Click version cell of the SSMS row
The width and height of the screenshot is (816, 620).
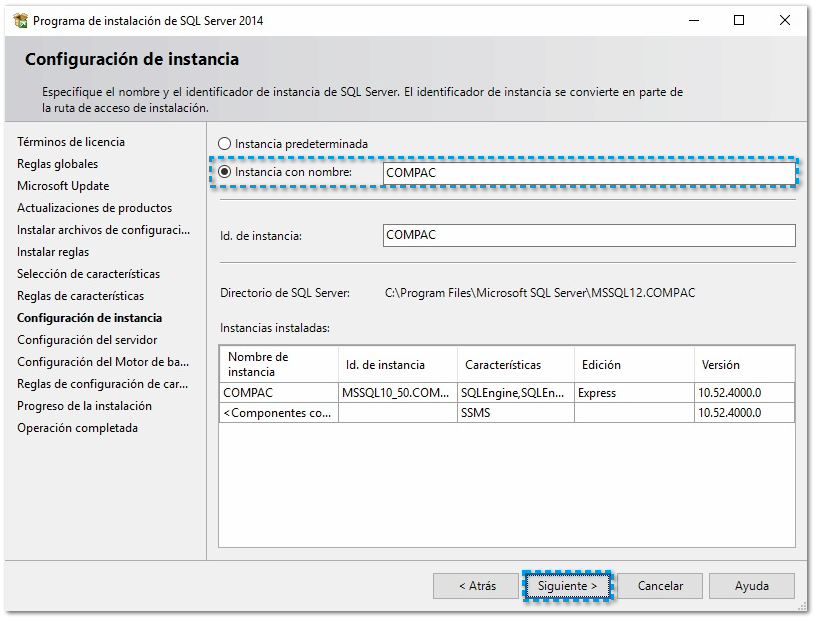point(744,413)
